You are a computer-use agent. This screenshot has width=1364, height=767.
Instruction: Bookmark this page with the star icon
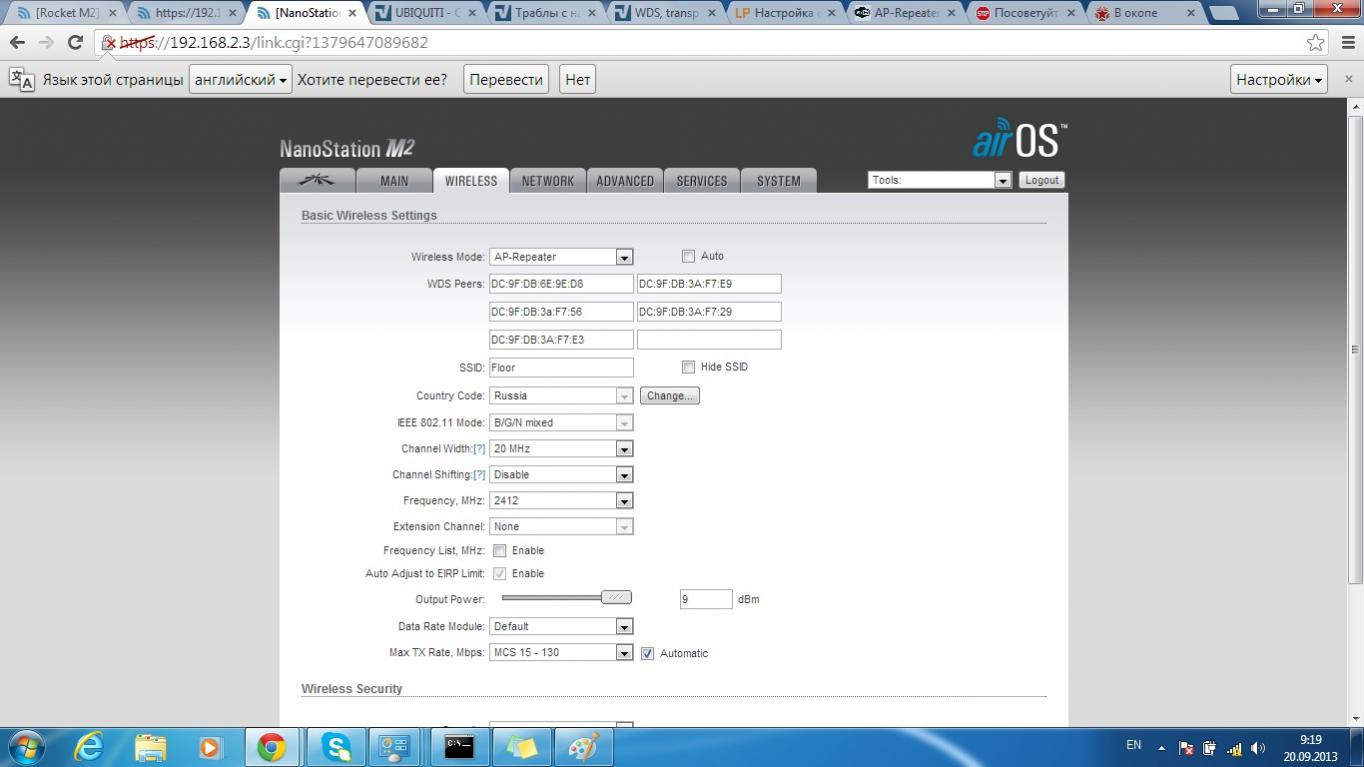[x=1316, y=43]
